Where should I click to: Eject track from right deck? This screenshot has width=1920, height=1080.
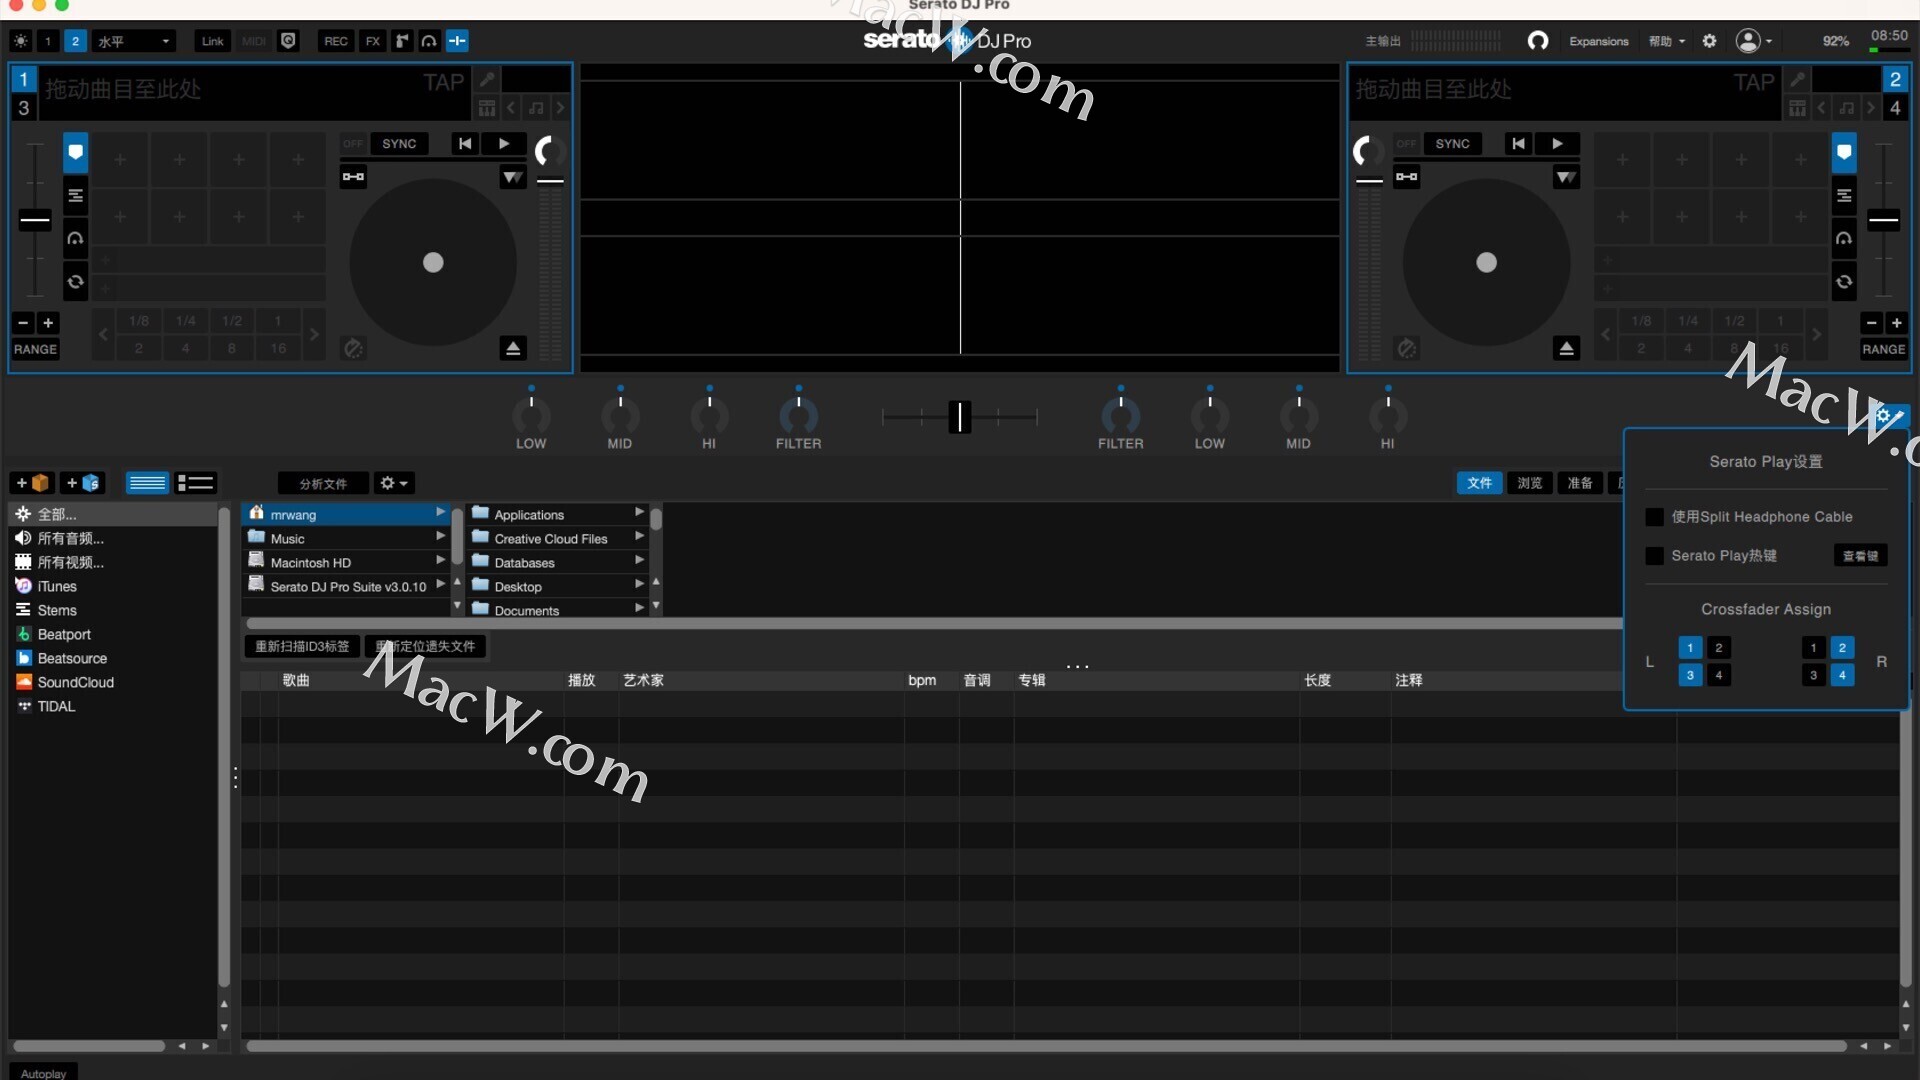[x=1567, y=348]
